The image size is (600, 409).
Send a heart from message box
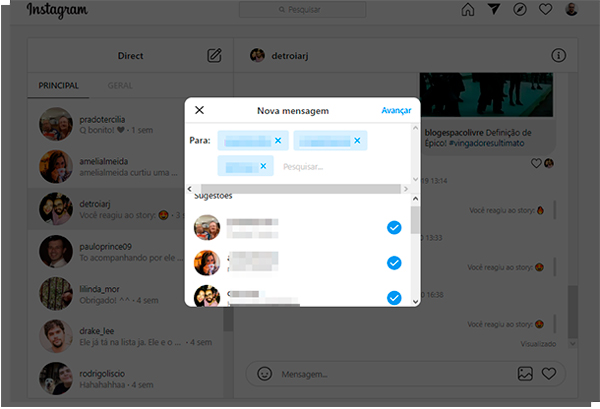click(549, 373)
